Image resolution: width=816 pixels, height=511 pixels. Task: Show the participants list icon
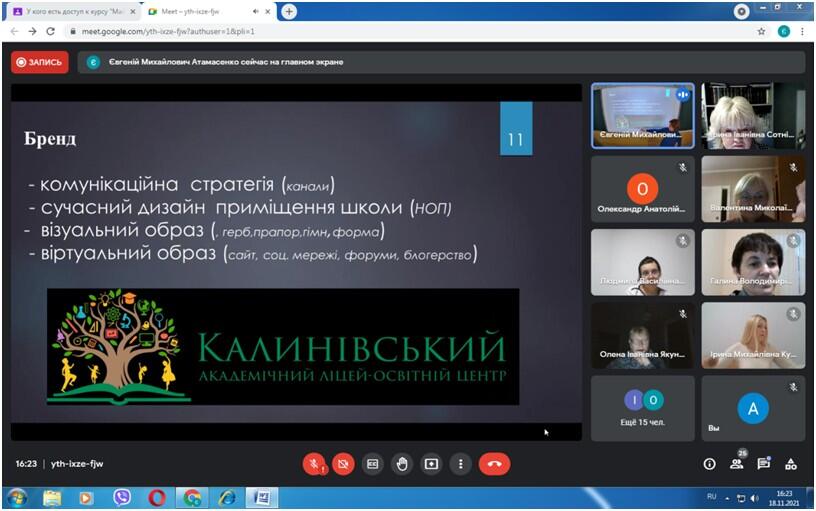tap(736, 464)
